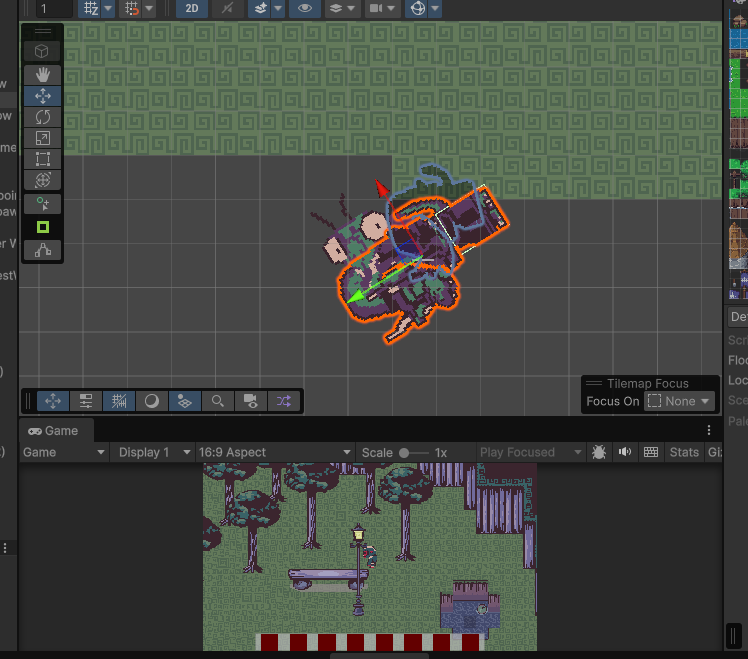Image resolution: width=748 pixels, height=659 pixels.
Task: Toggle 2D scene view mode
Action: (x=192, y=8)
